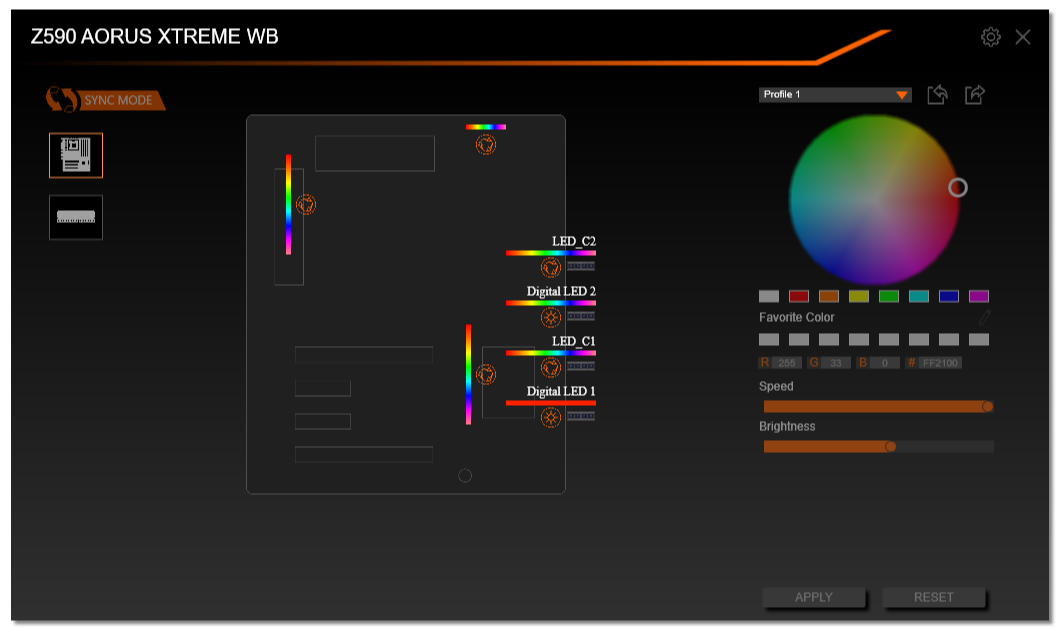Click the Digital LED 1 header connector

coord(581,416)
